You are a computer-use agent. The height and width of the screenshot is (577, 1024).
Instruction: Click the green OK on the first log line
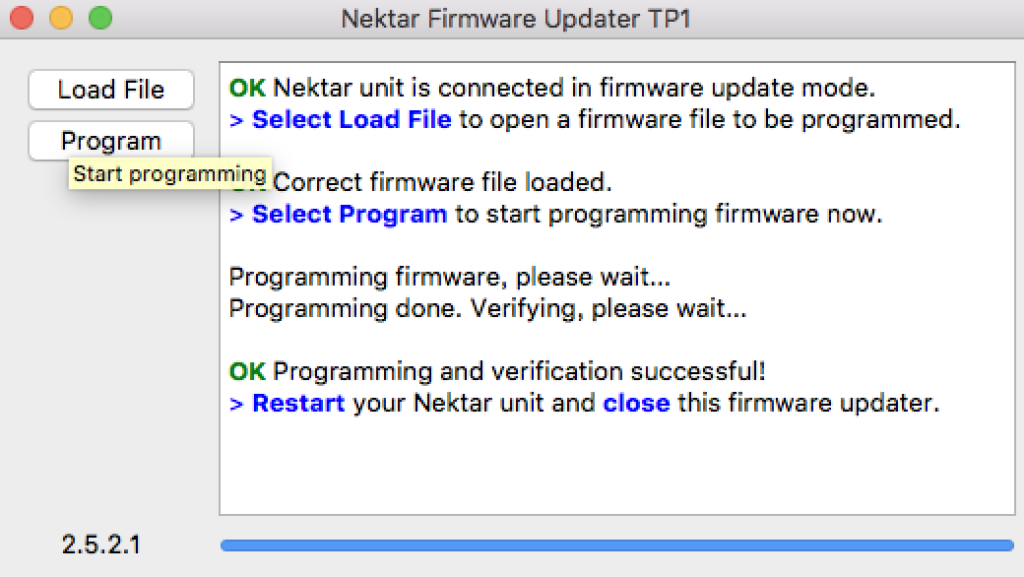pos(247,89)
